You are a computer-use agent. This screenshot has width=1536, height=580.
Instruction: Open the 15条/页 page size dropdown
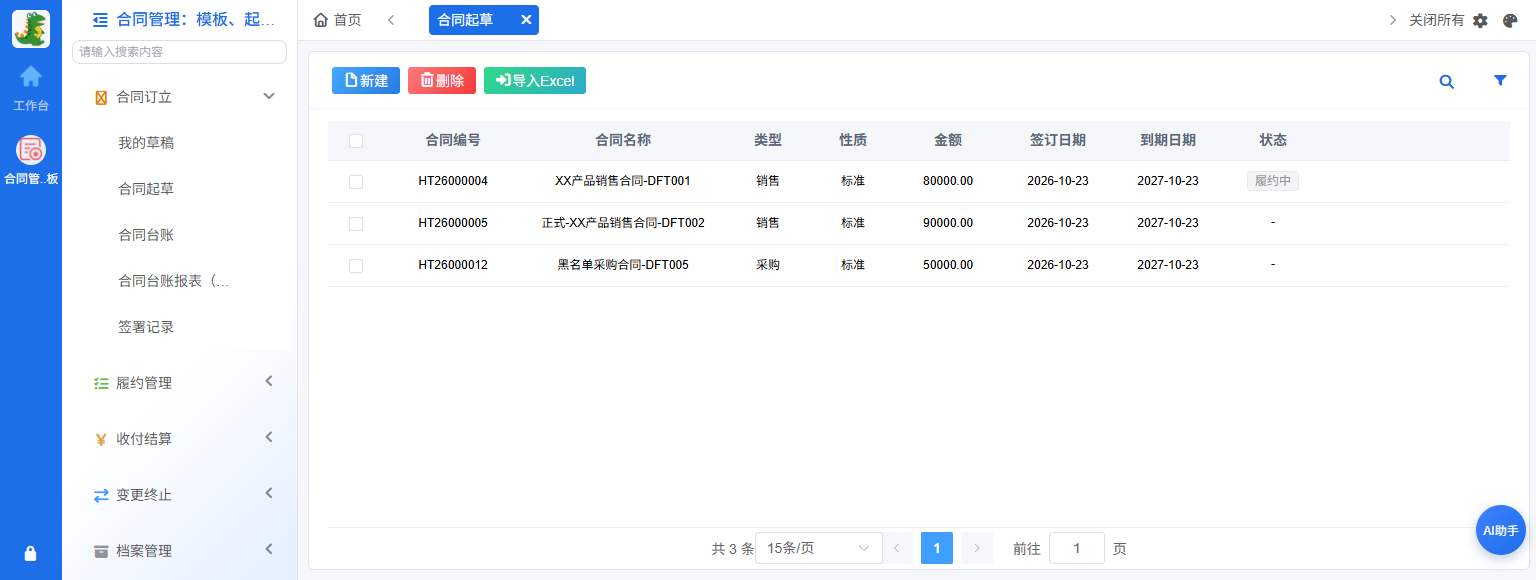point(819,548)
